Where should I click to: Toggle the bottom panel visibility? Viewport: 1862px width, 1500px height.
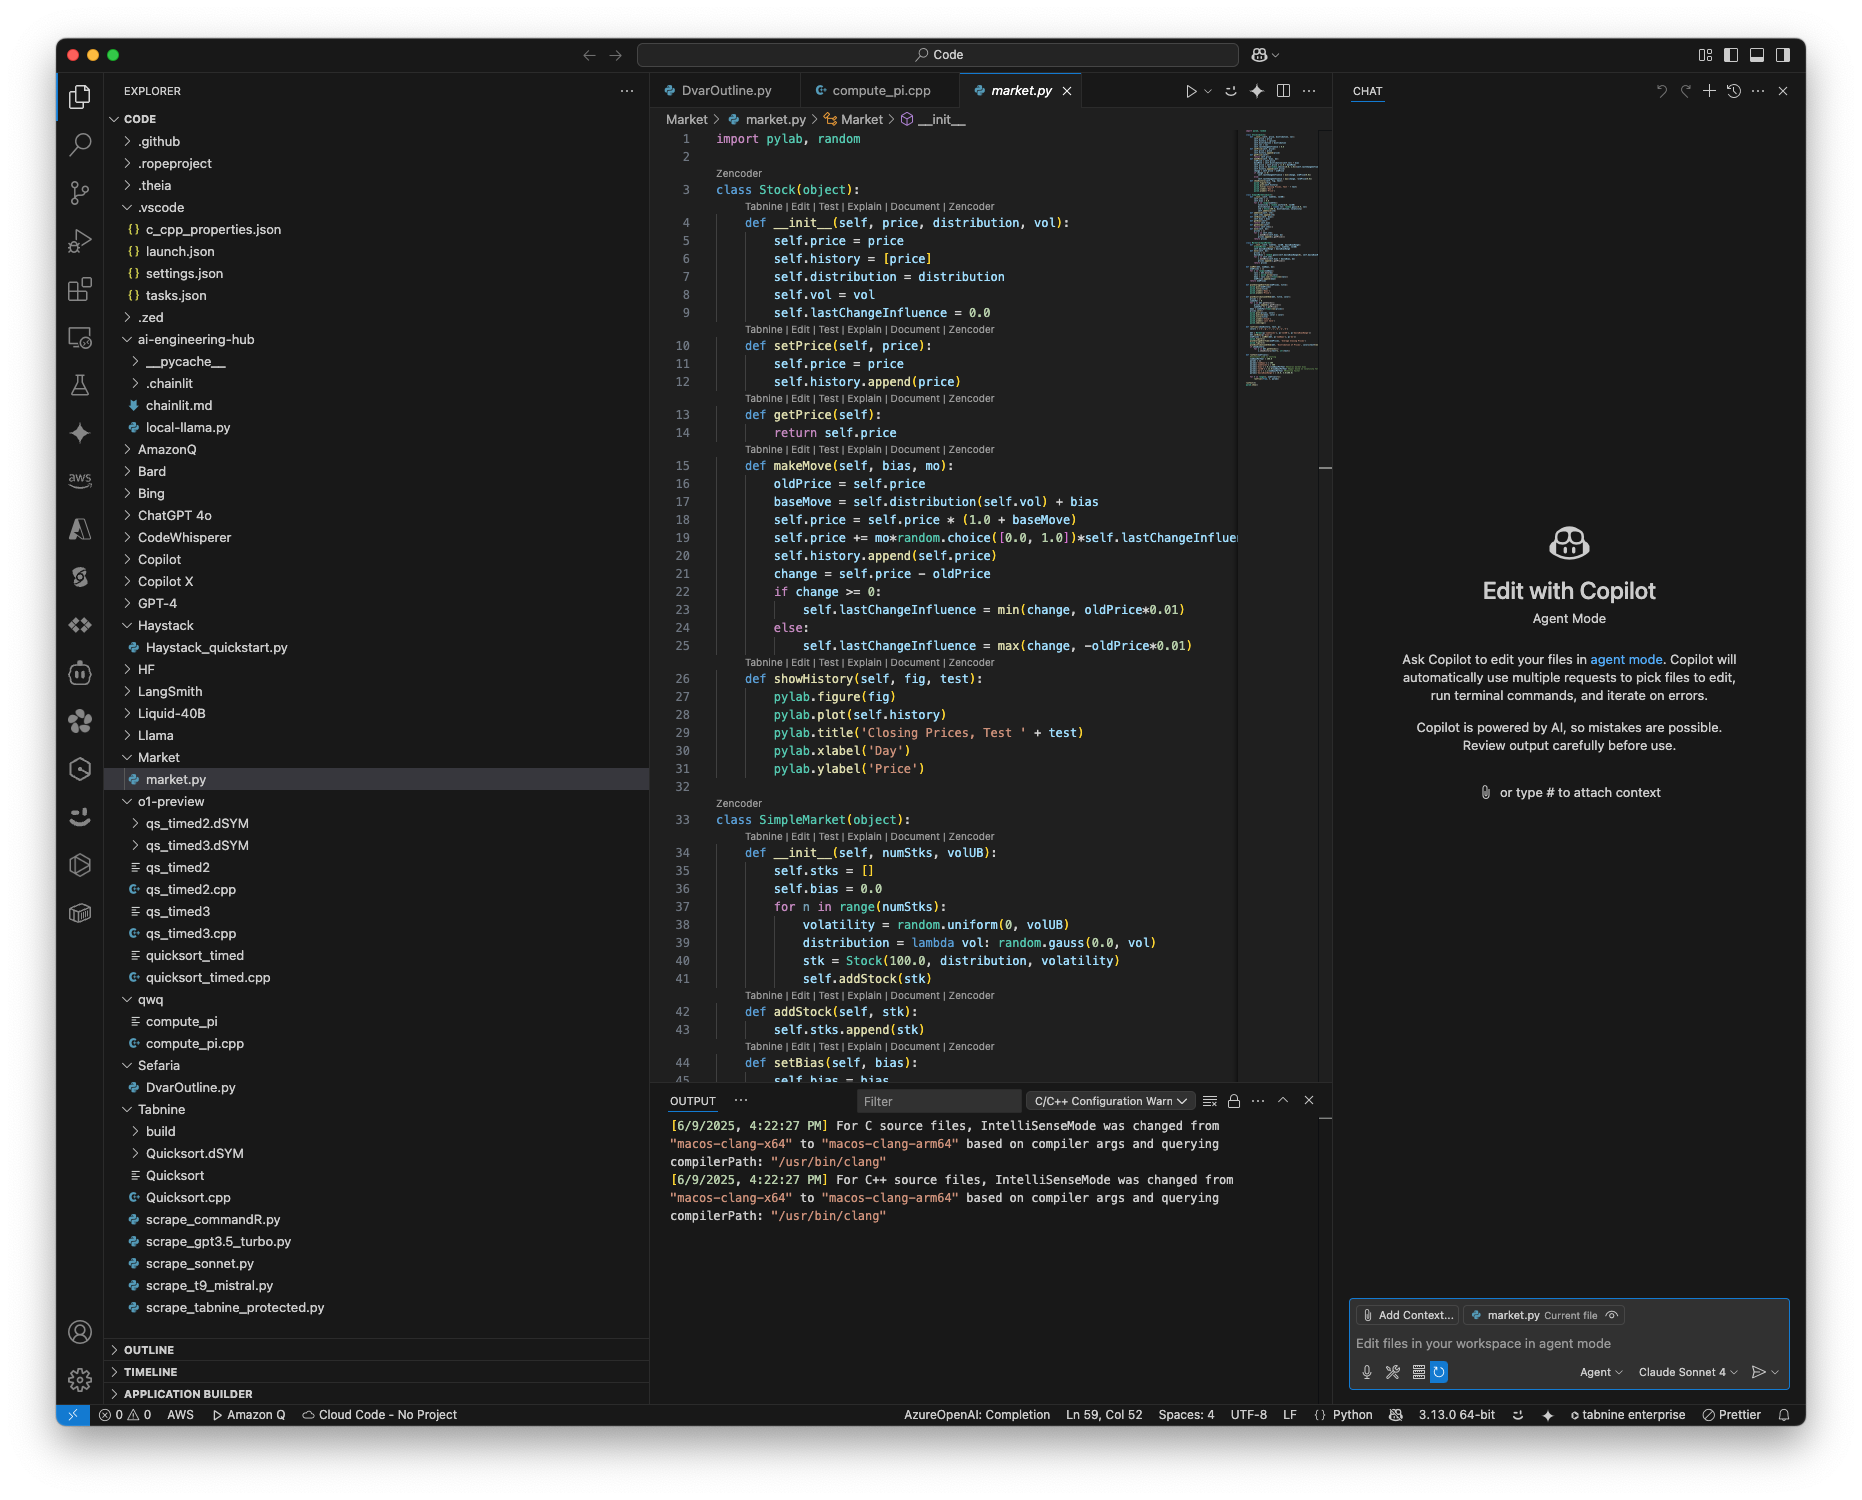(1757, 55)
